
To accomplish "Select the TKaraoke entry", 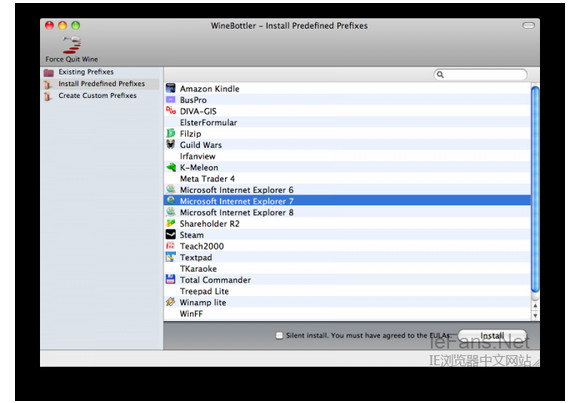I will [198, 269].
